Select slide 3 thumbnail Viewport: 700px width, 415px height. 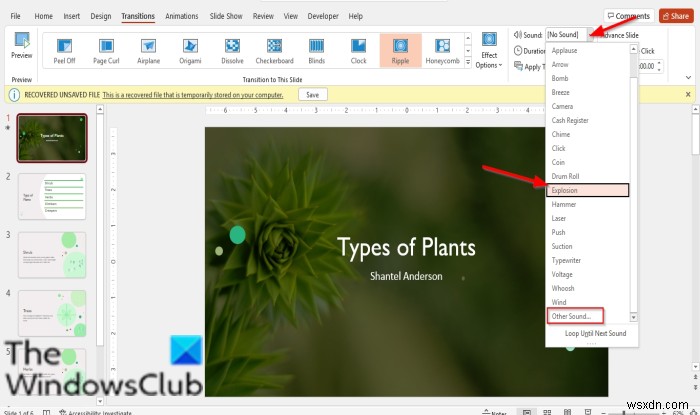(x=52, y=255)
